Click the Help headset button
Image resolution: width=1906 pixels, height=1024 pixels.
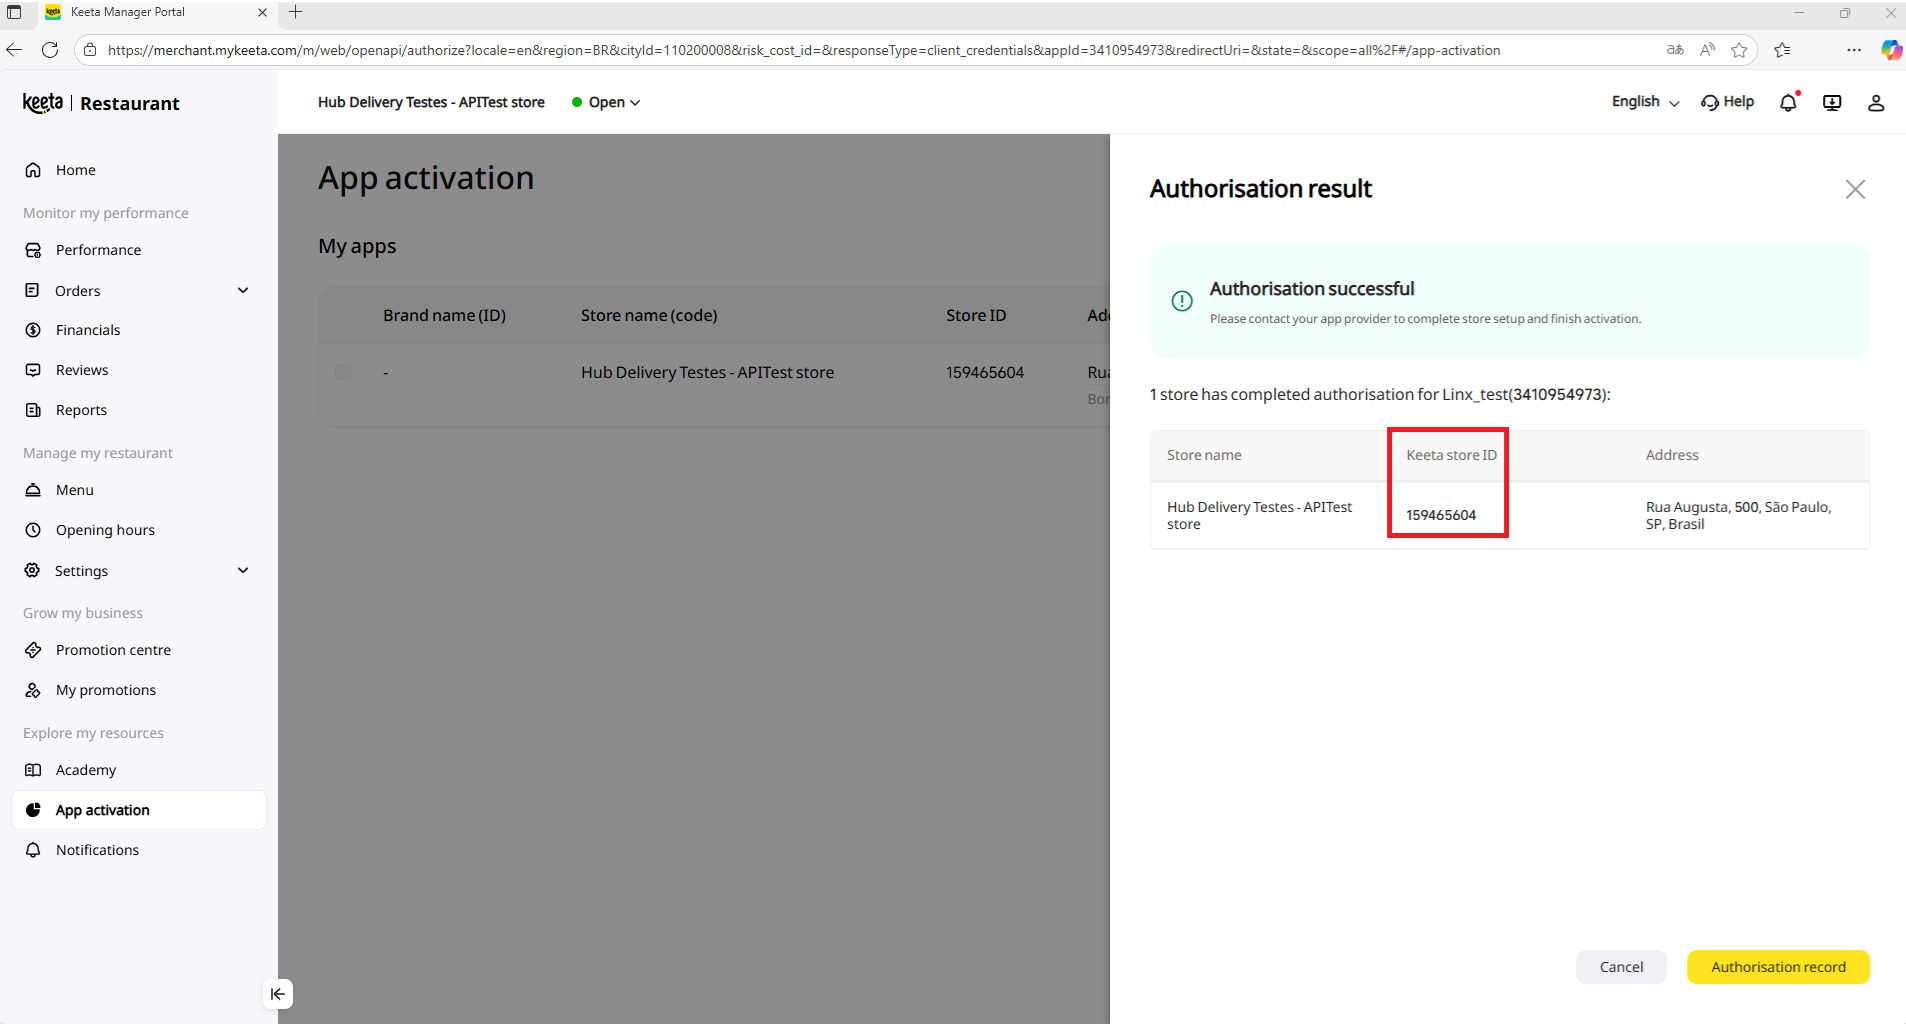(x=1727, y=102)
